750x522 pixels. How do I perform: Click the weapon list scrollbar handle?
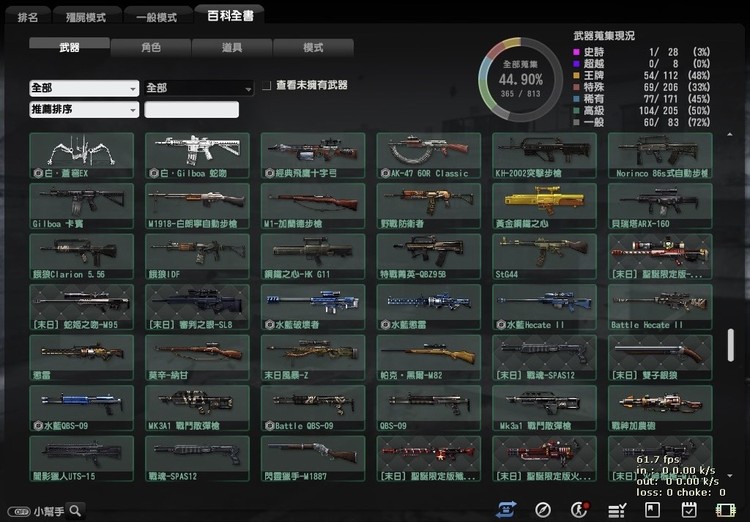tap(730, 345)
